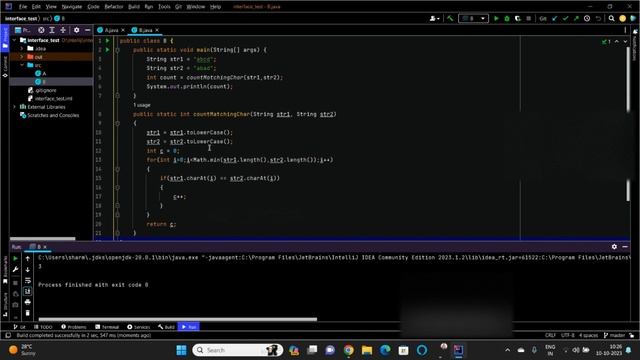Open the Git tool window button

pos(19,327)
